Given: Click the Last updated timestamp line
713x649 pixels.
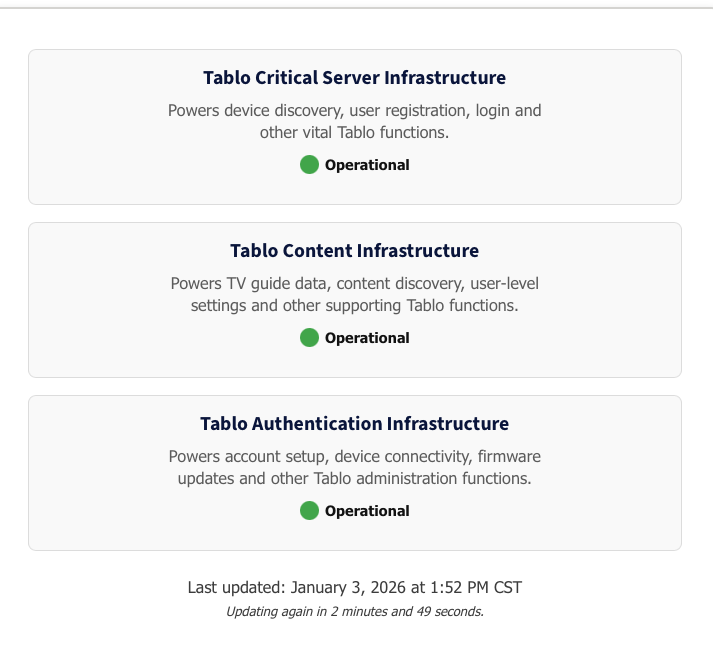Looking at the screenshot, I should [x=354, y=588].
